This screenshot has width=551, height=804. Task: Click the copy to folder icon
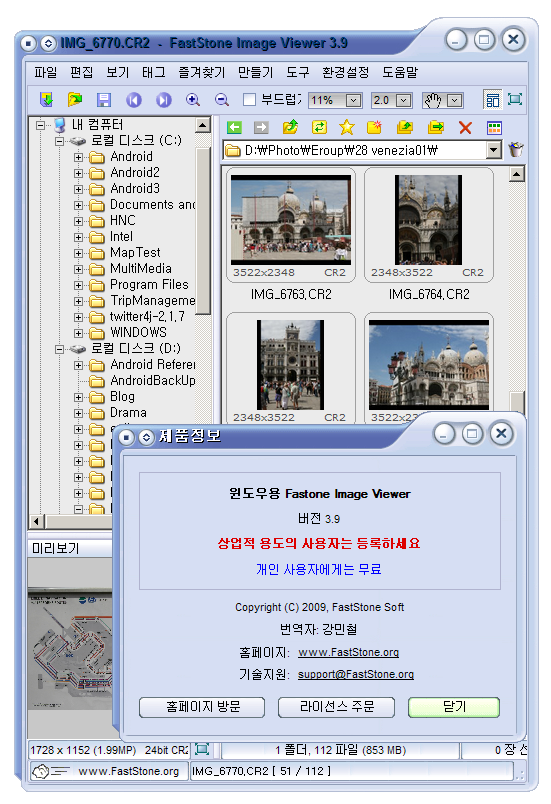(405, 127)
